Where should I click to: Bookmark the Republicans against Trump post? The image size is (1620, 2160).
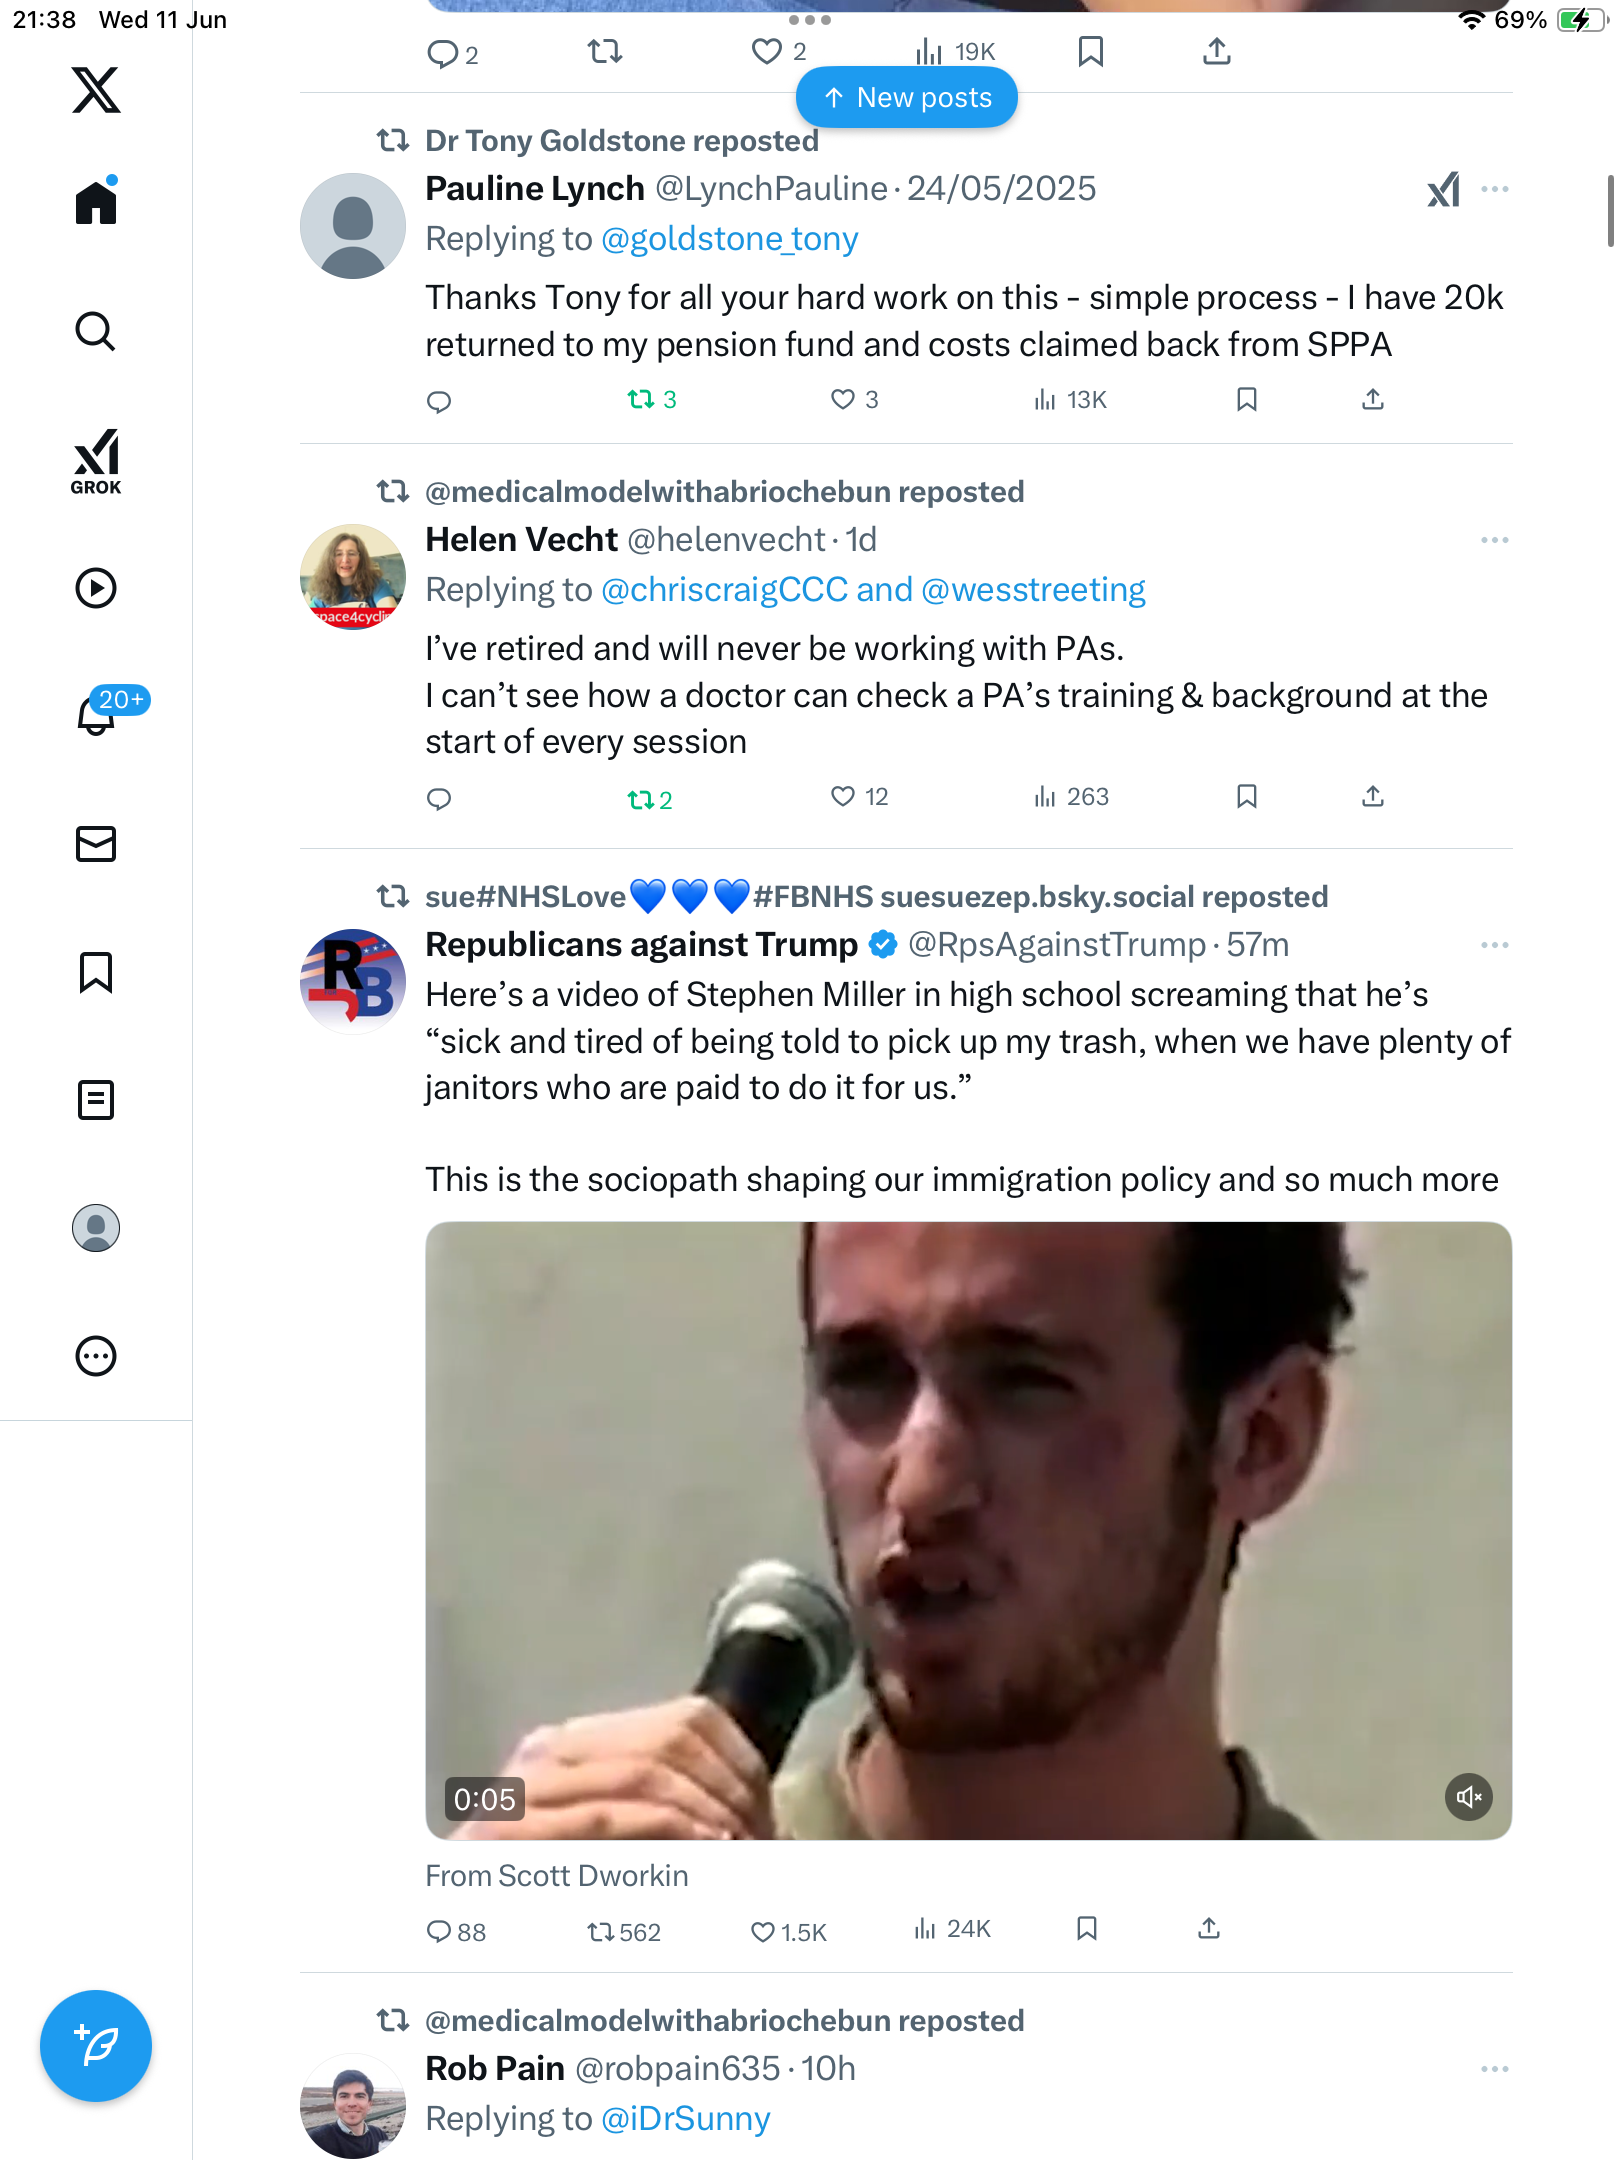(1087, 1928)
